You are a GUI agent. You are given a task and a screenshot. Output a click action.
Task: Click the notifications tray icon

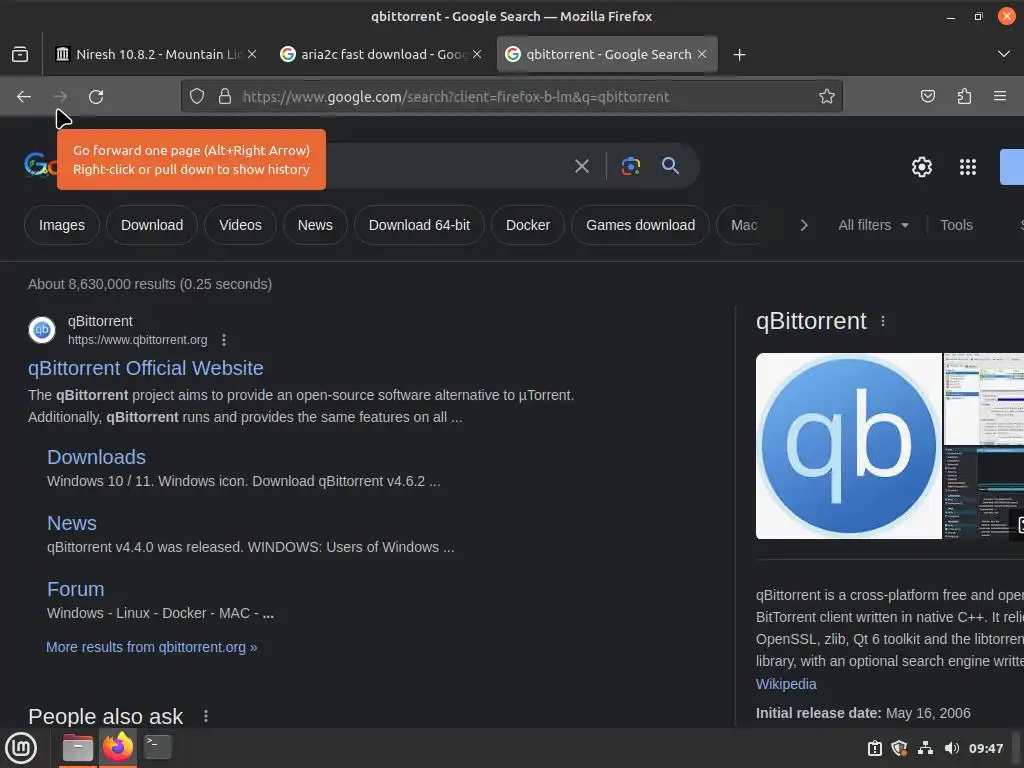coord(874,748)
